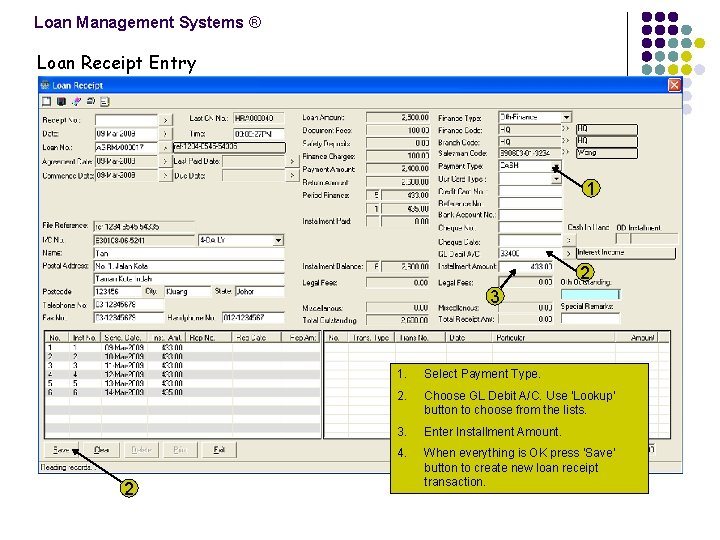The height and width of the screenshot is (540, 720).
Task: Click the notepad icon in toolbar
Action: tap(105, 101)
